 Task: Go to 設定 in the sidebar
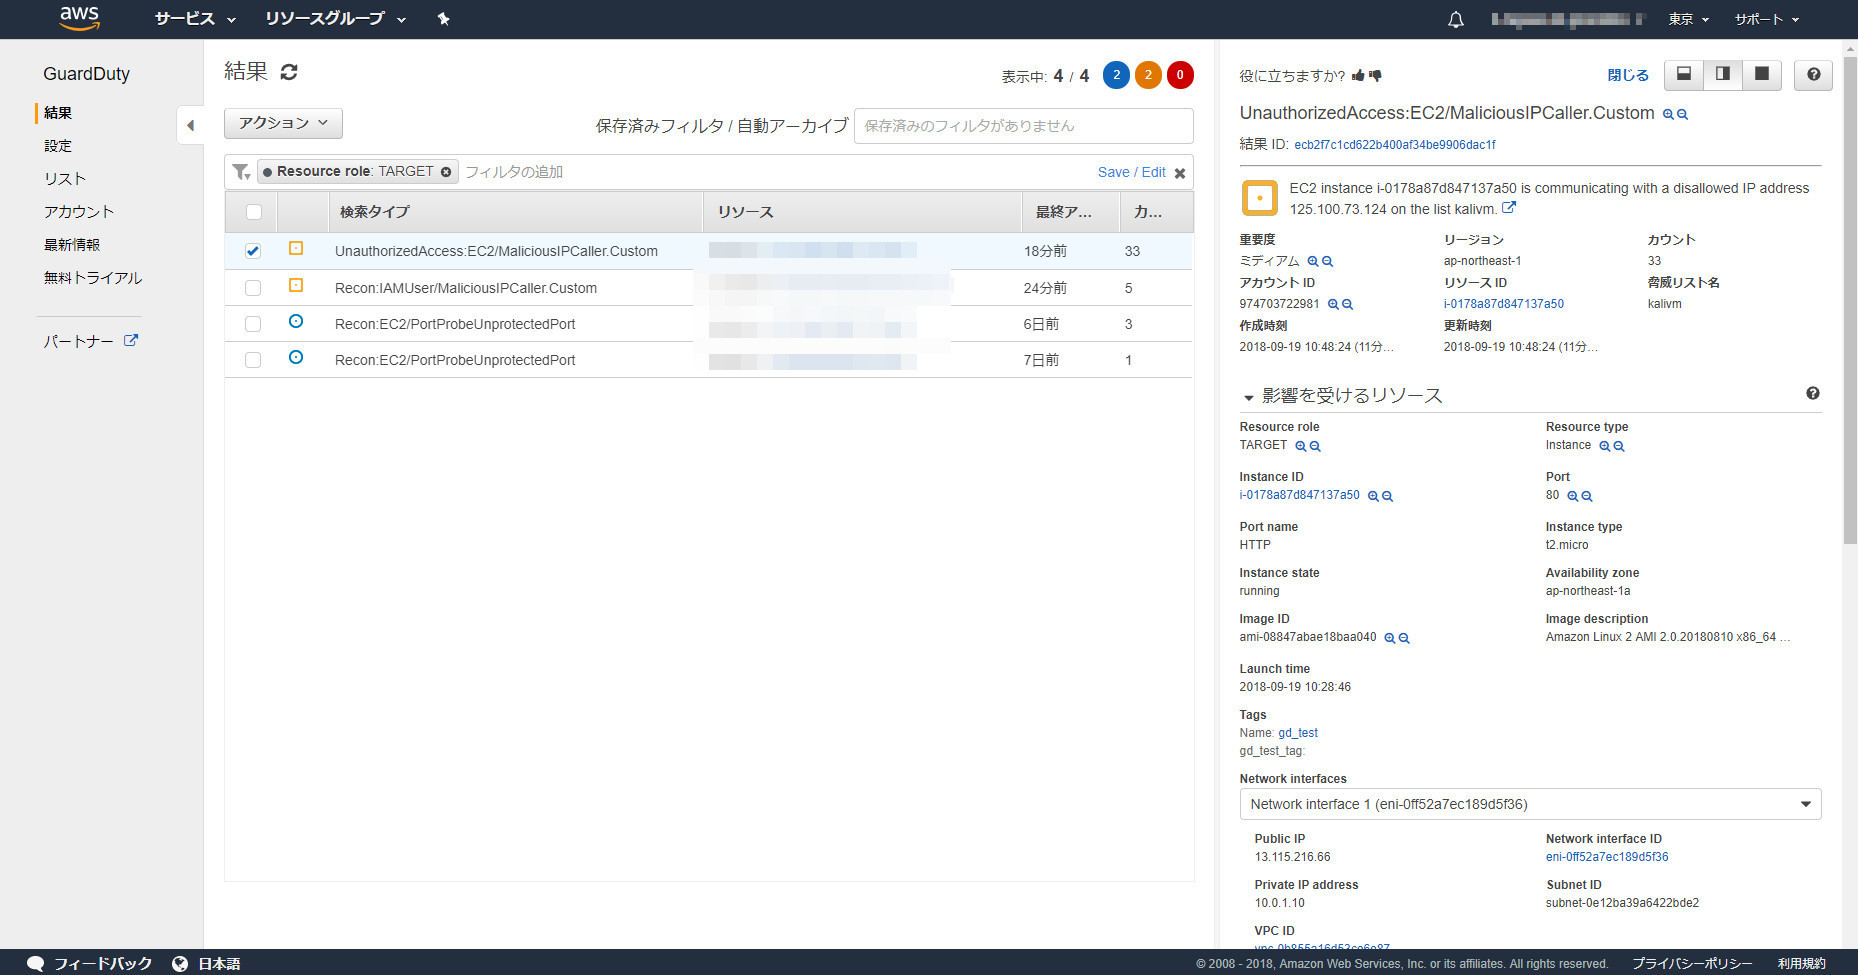pyautogui.click(x=58, y=146)
